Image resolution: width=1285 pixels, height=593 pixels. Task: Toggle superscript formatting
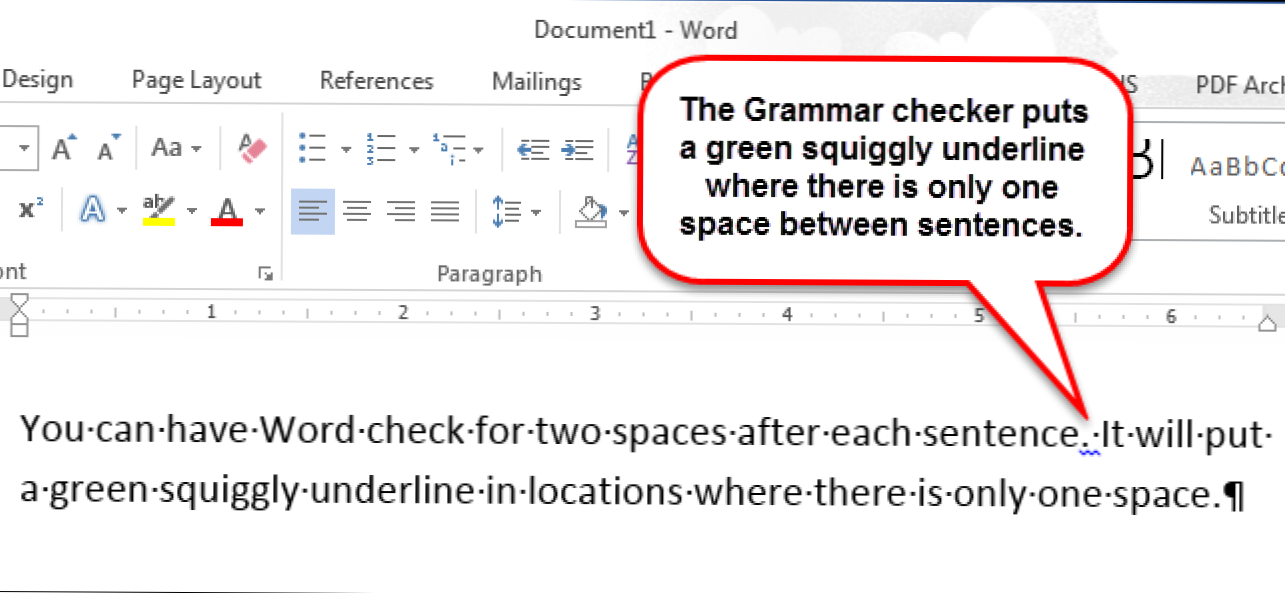tap(31, 211)
